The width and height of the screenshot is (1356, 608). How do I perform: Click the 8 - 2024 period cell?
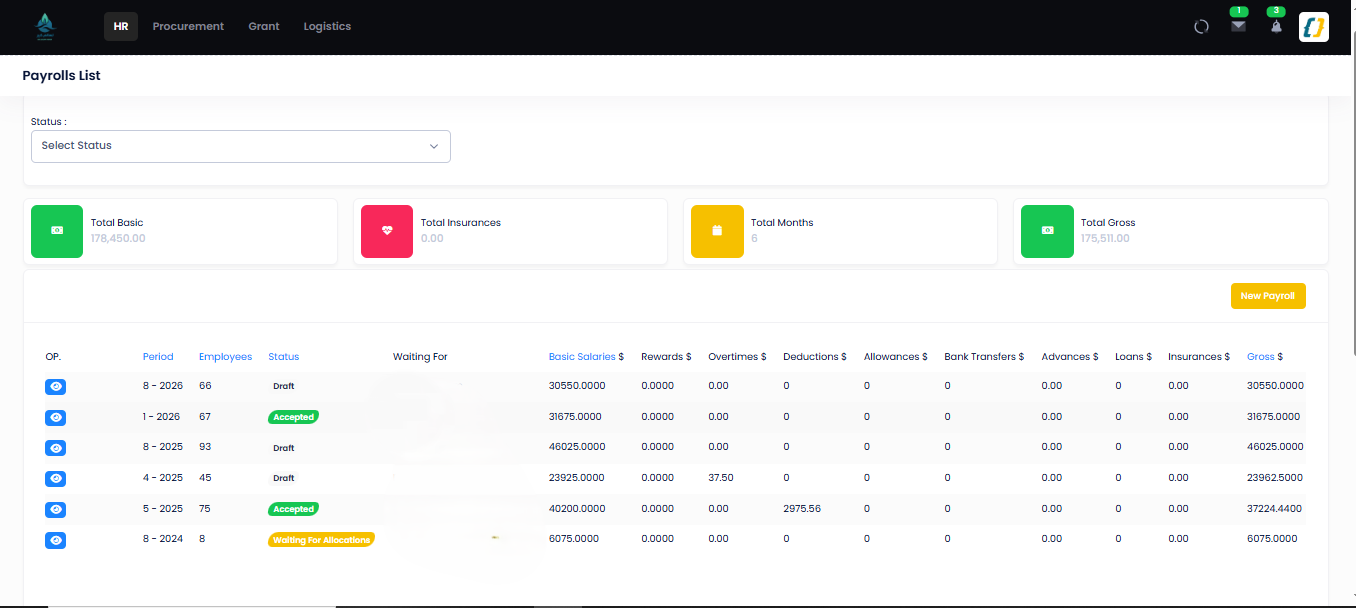[163, 538]
